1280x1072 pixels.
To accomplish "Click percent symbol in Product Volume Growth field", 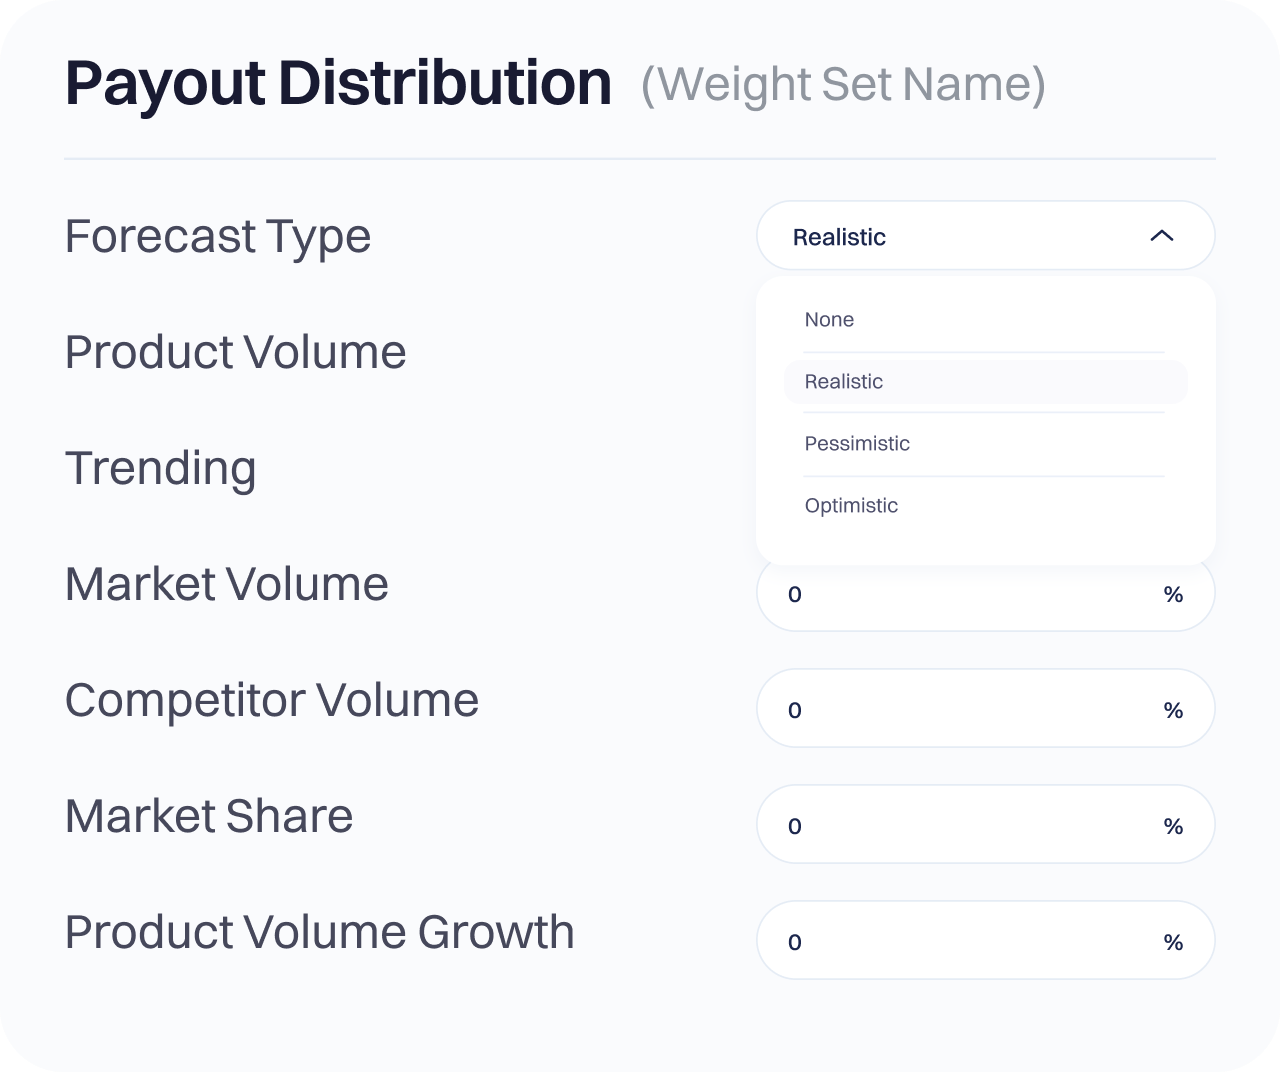I will click(x=1173, y=943).
